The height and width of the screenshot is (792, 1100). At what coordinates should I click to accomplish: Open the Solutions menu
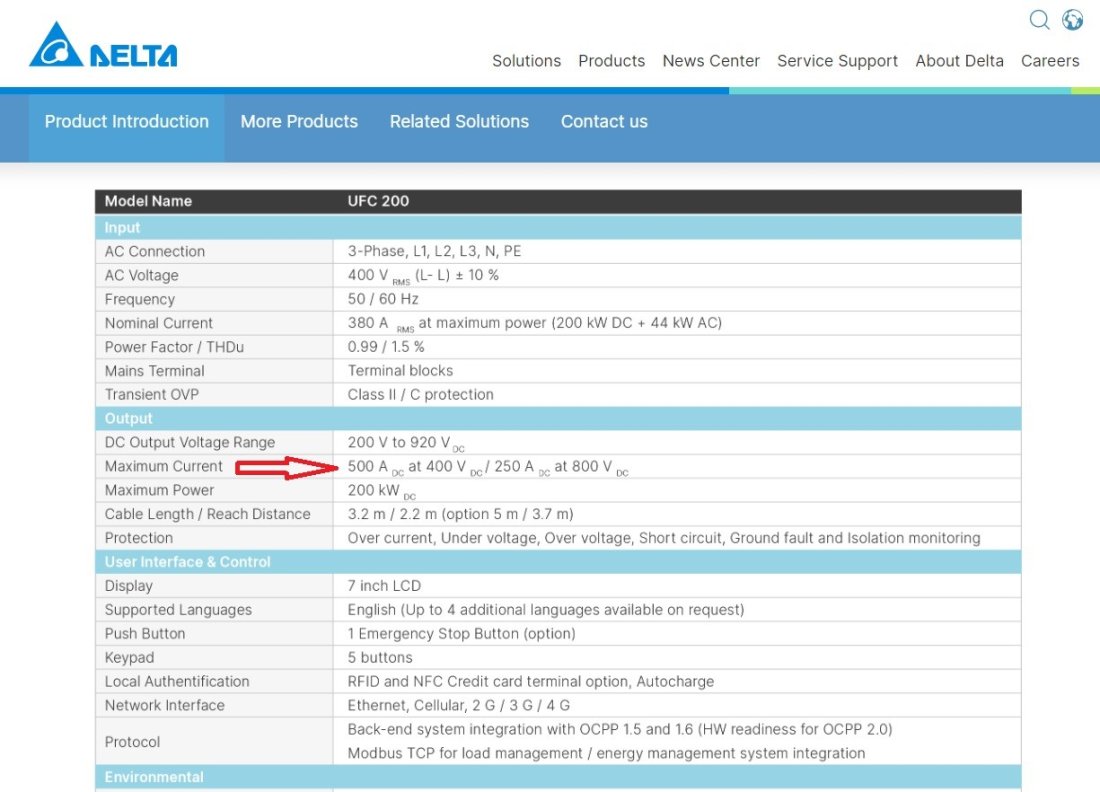click(x=526, y=61)
